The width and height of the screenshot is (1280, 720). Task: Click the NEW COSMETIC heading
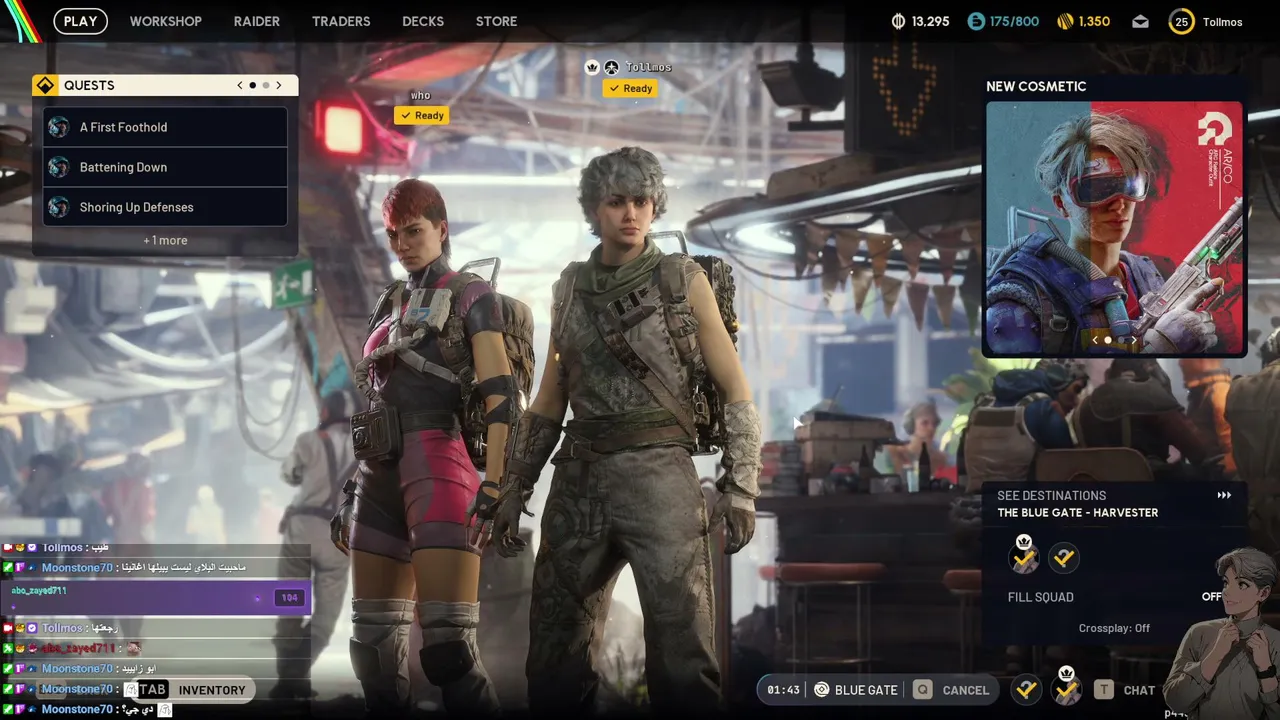point(1036,86)
